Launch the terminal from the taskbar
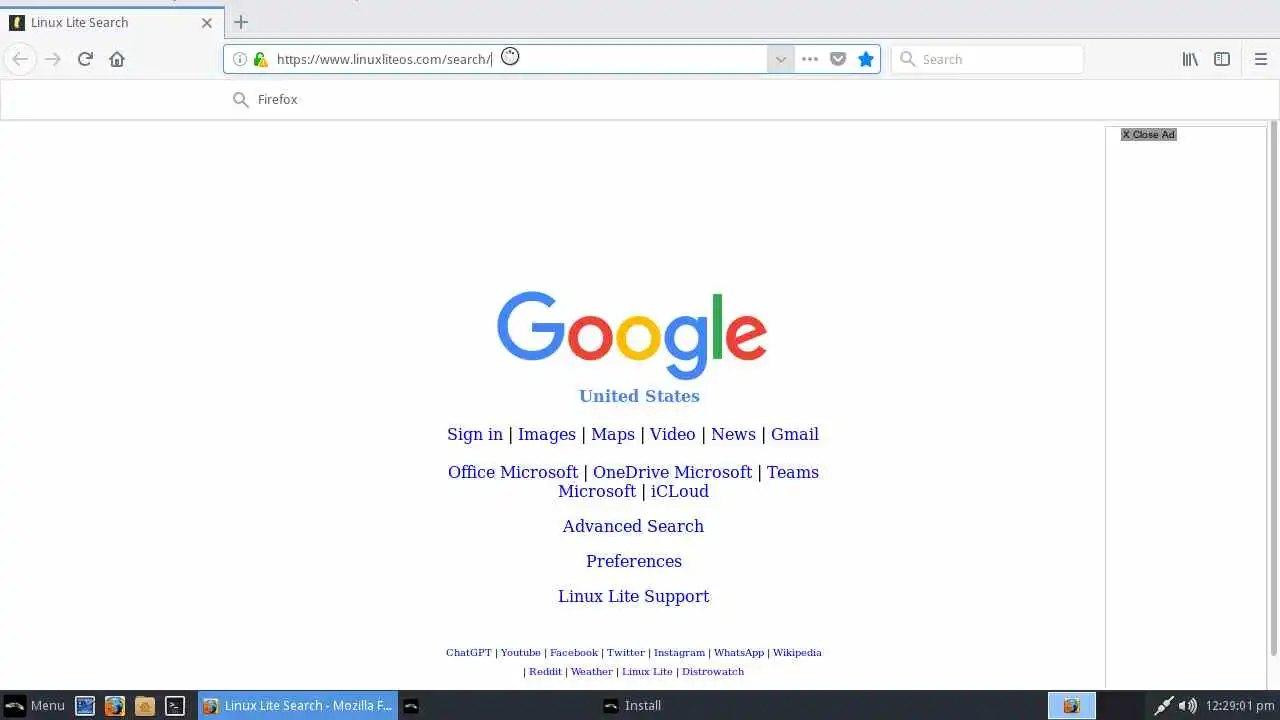The width and height of the screenshot is (1280, 720). 175,705
